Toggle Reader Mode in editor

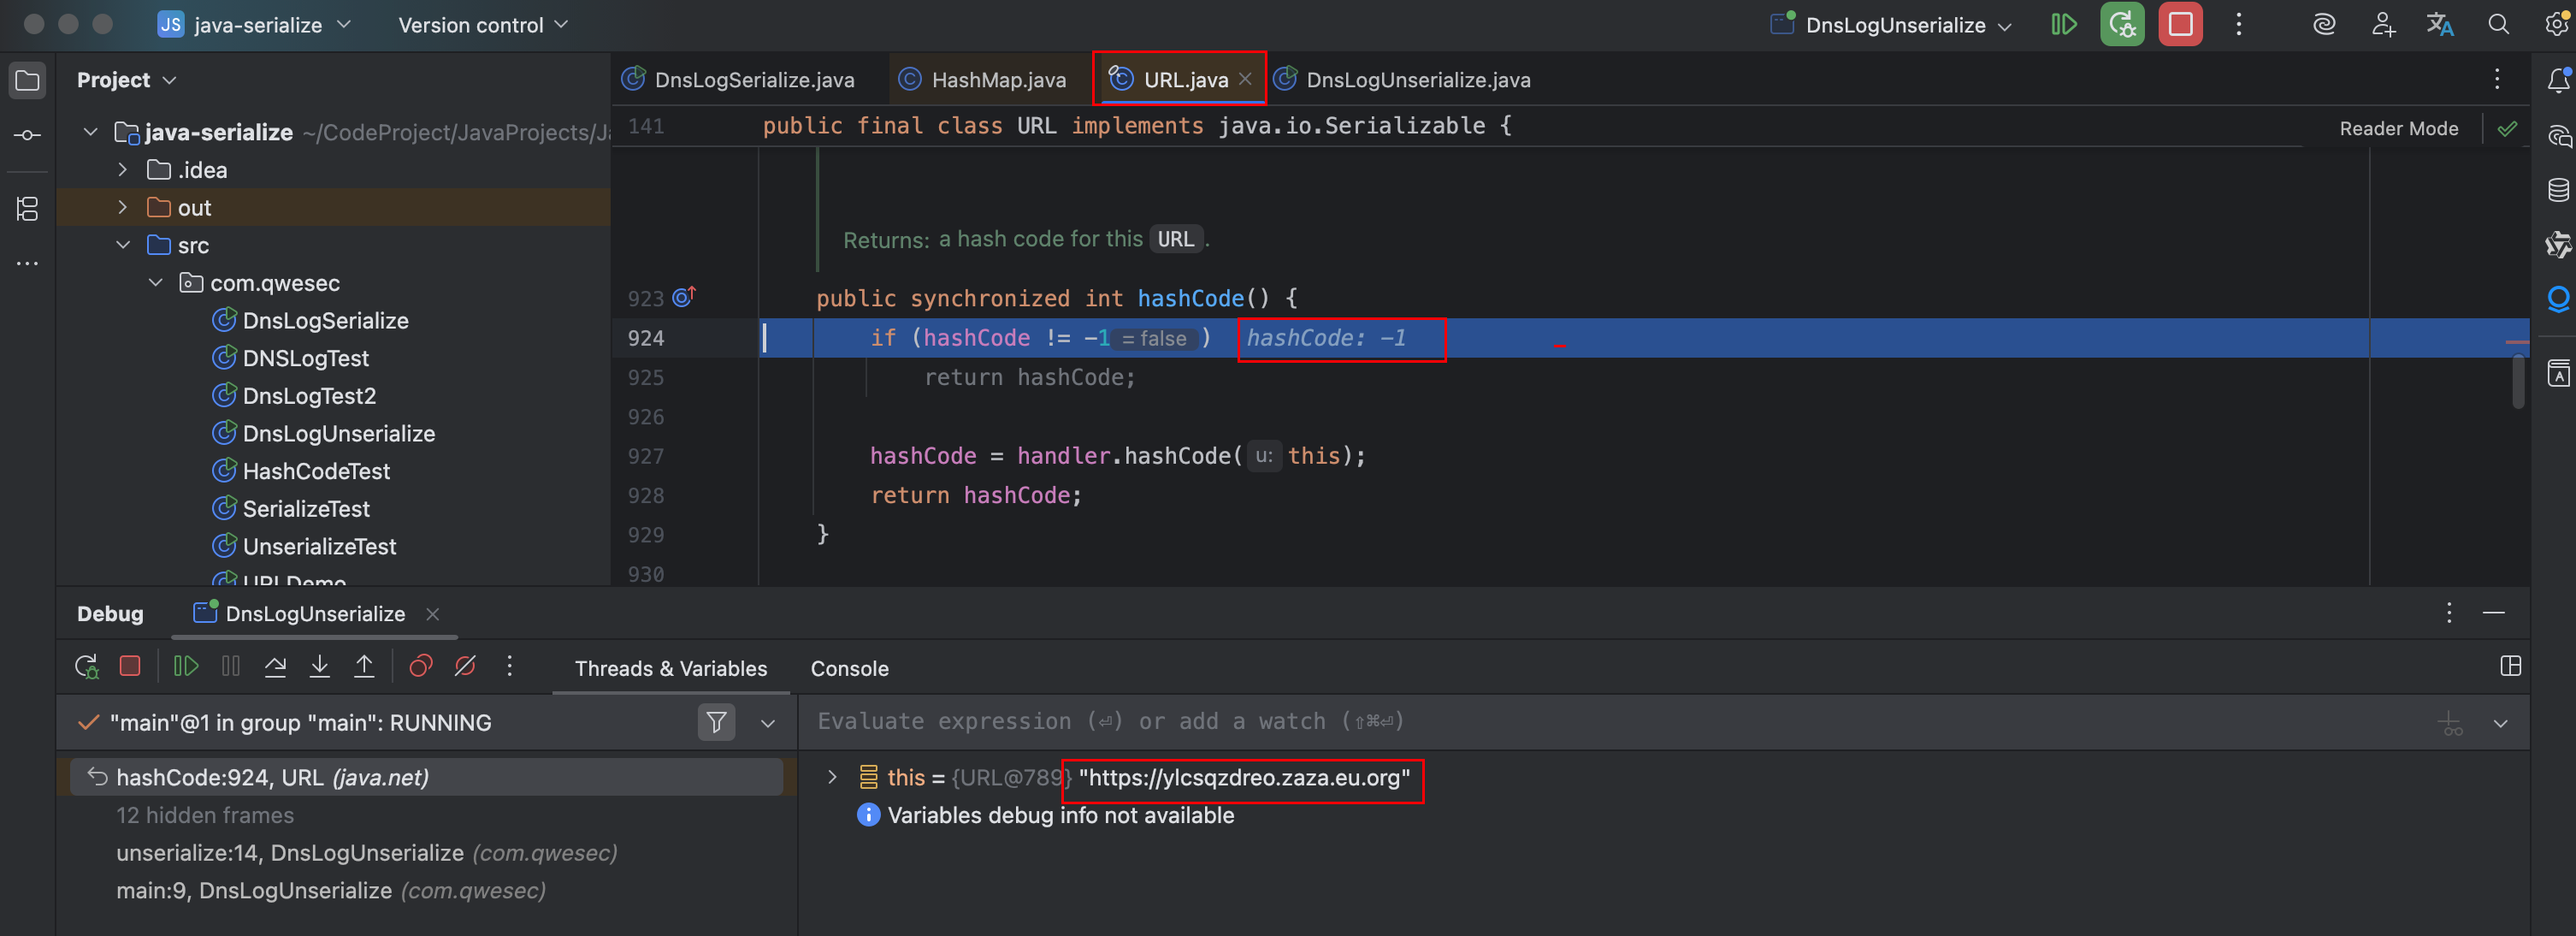[x=2398, y=128]
